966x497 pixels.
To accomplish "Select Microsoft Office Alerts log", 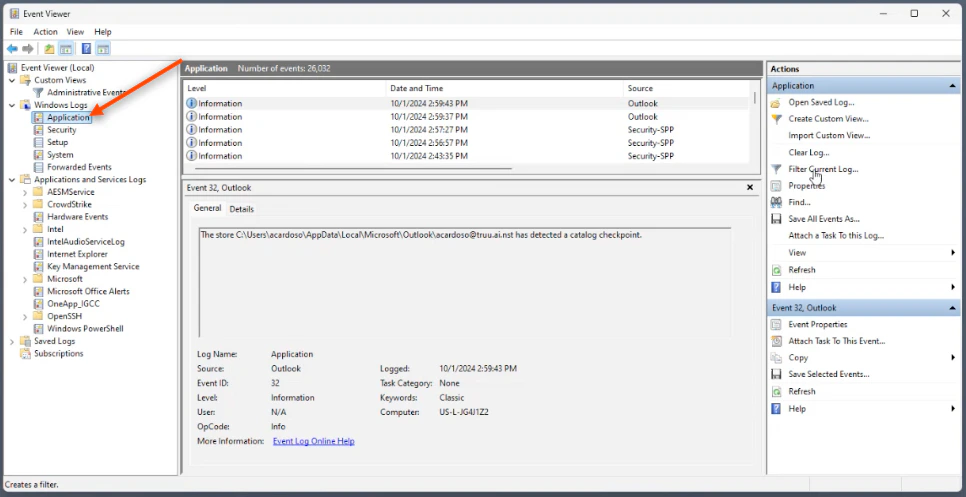I will click(x=88, y=291).
